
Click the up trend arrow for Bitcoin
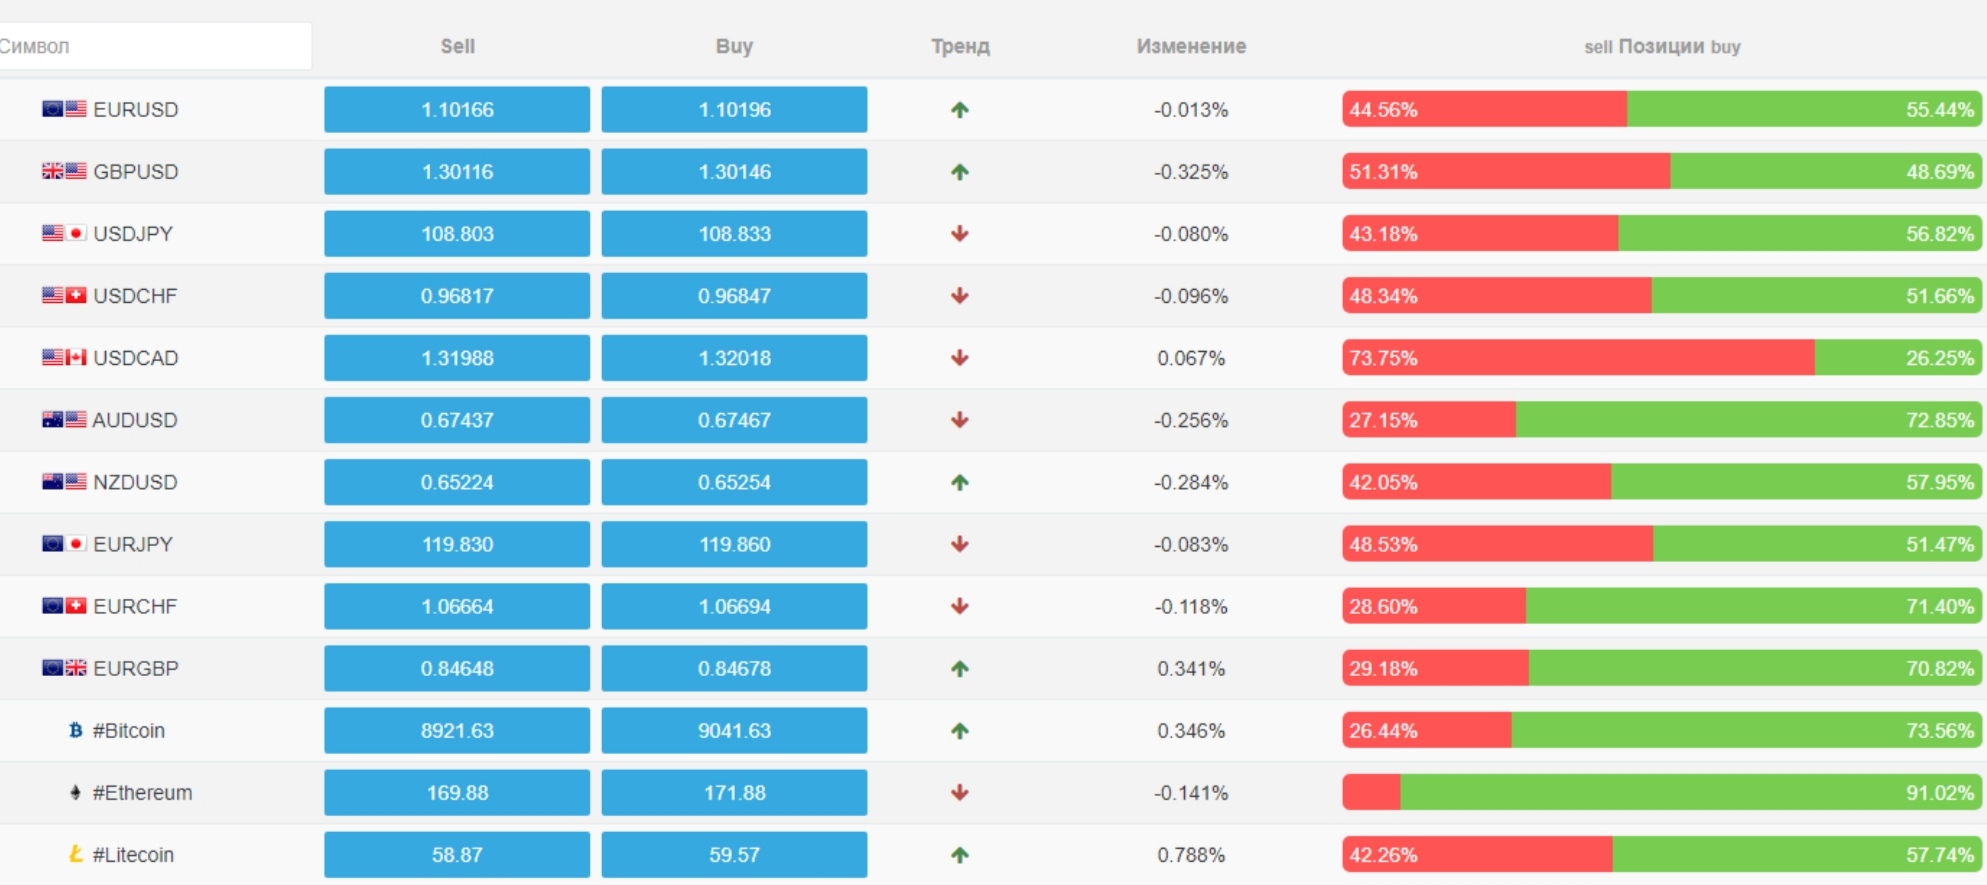click(960, 731)
